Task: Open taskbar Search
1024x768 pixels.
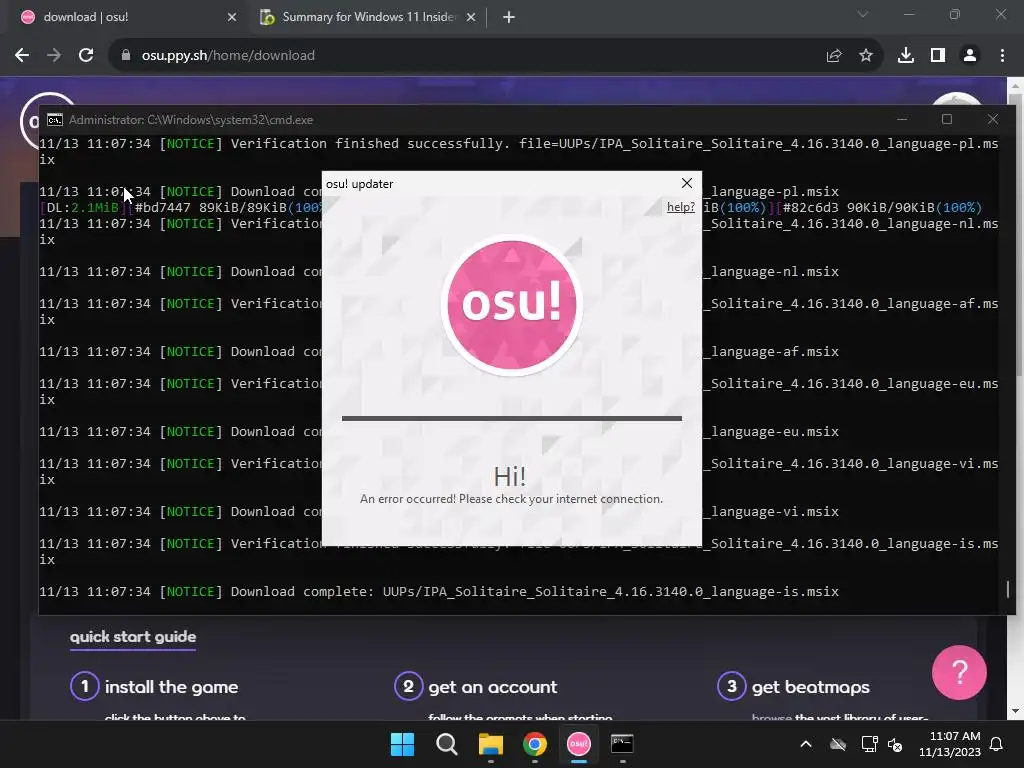Action: [447, 744]
